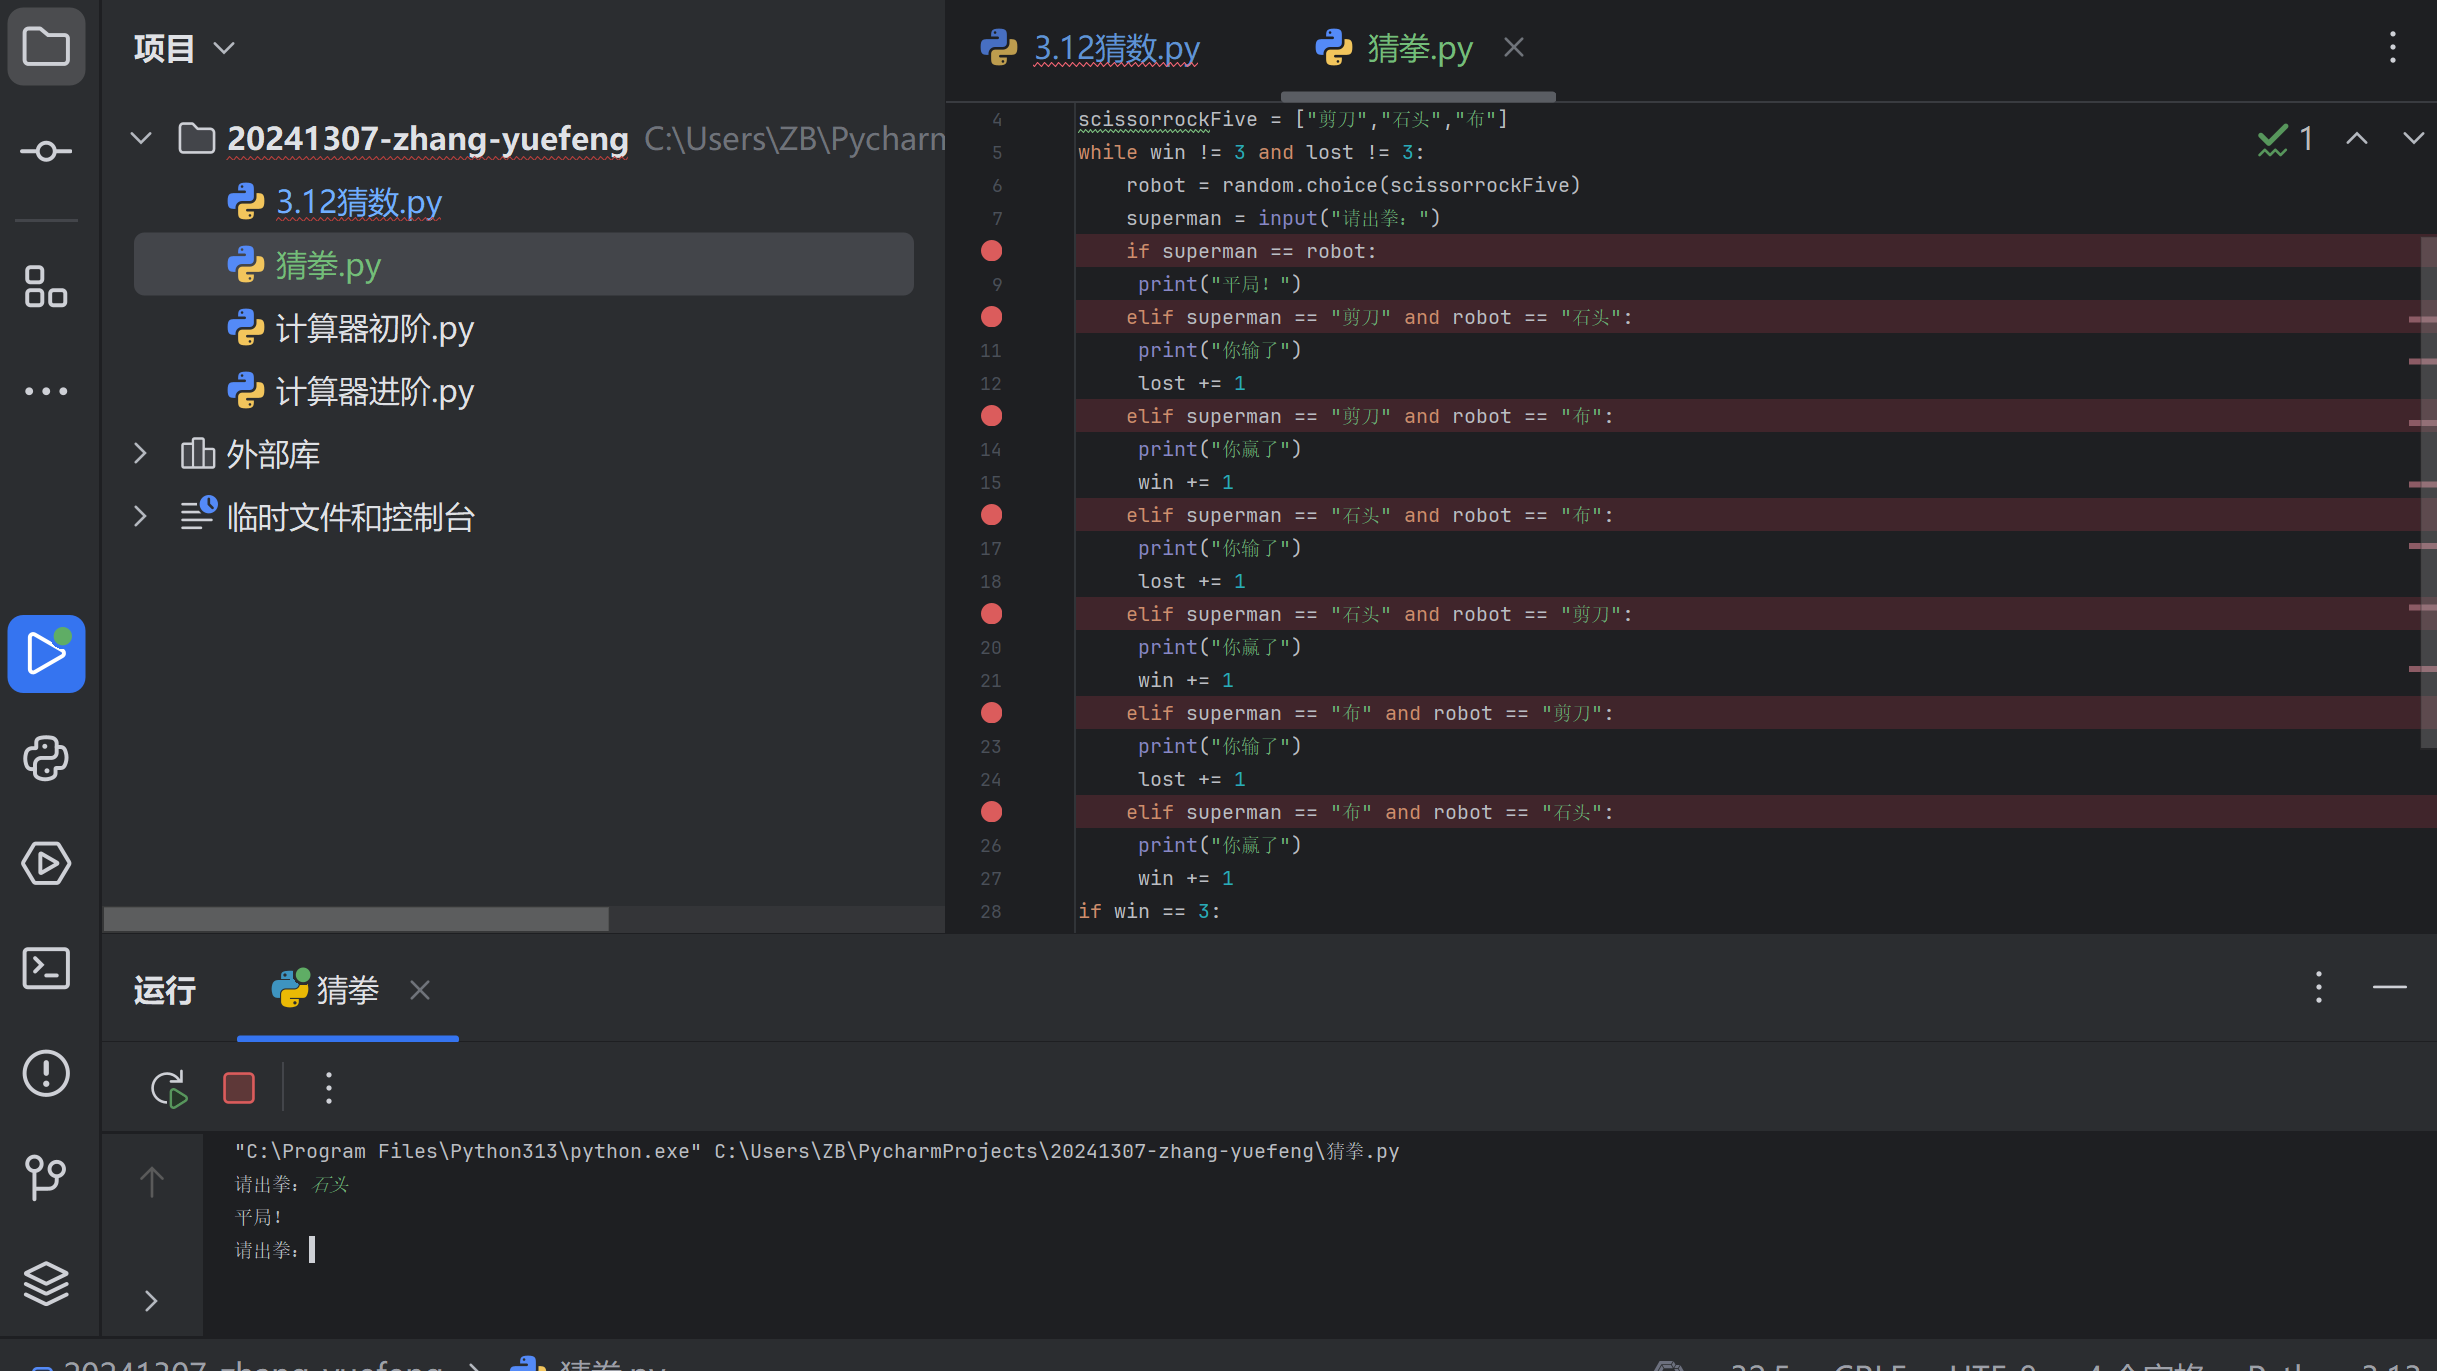The height and width of the screenshot is (1371, 2437).
Task: Click the Rerun program icon
Action: (x=169, y=1088)
